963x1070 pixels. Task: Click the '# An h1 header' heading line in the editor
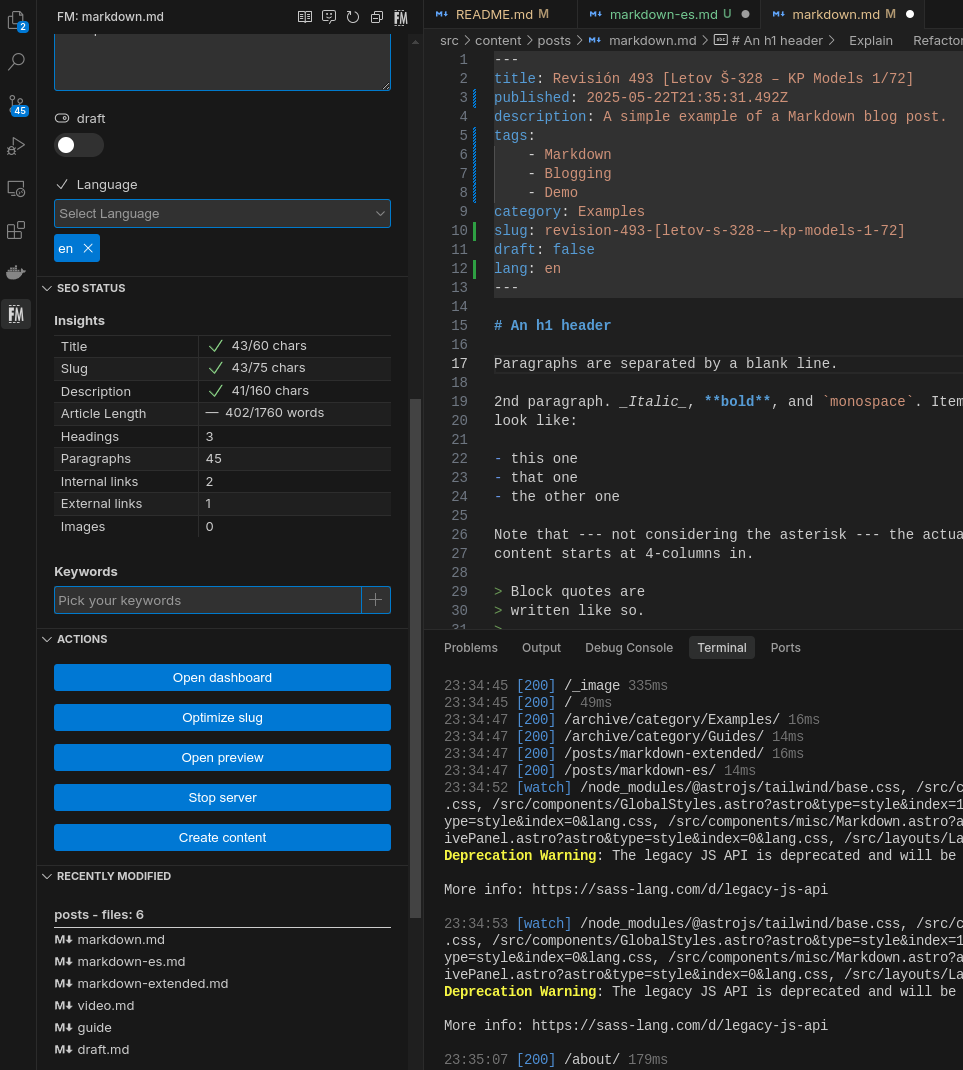pyautogui.click(x=552, y=326)
